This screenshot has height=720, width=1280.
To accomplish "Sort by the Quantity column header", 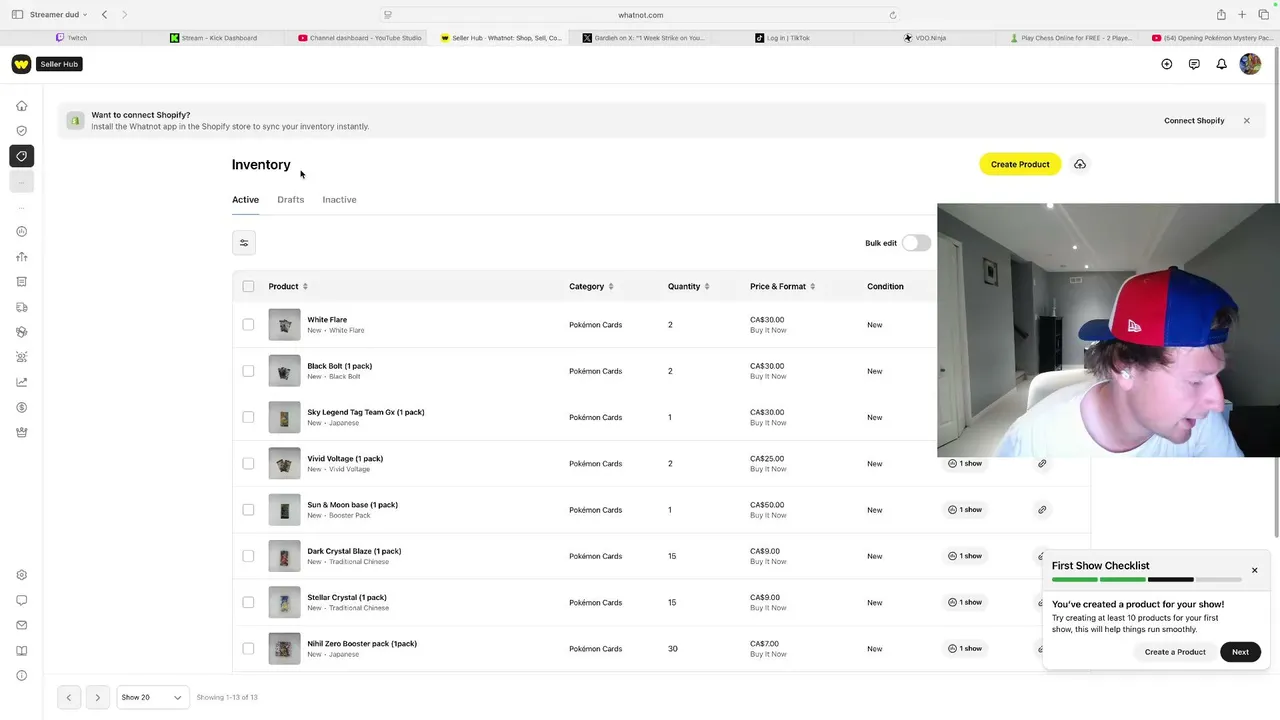I will pos(688,287).
